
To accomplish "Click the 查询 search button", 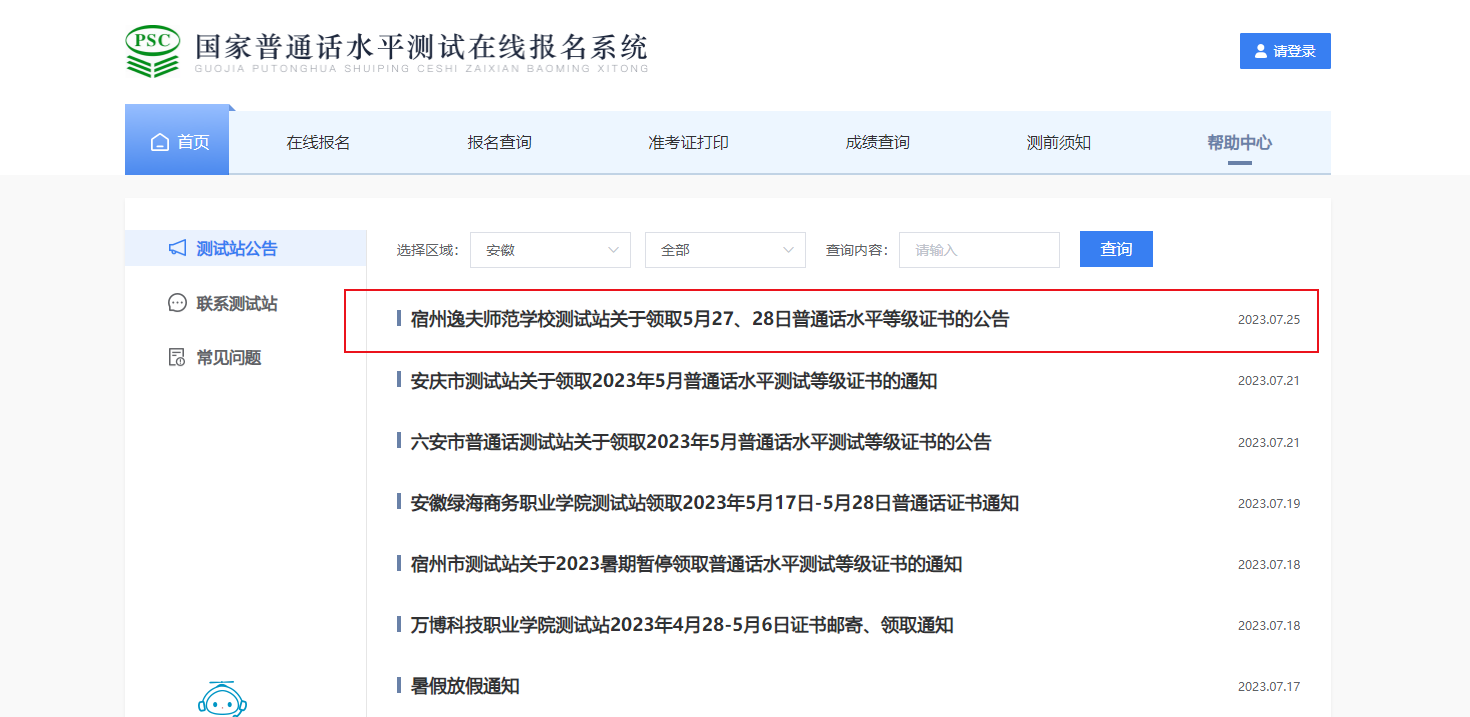I will click(1116, 249).
